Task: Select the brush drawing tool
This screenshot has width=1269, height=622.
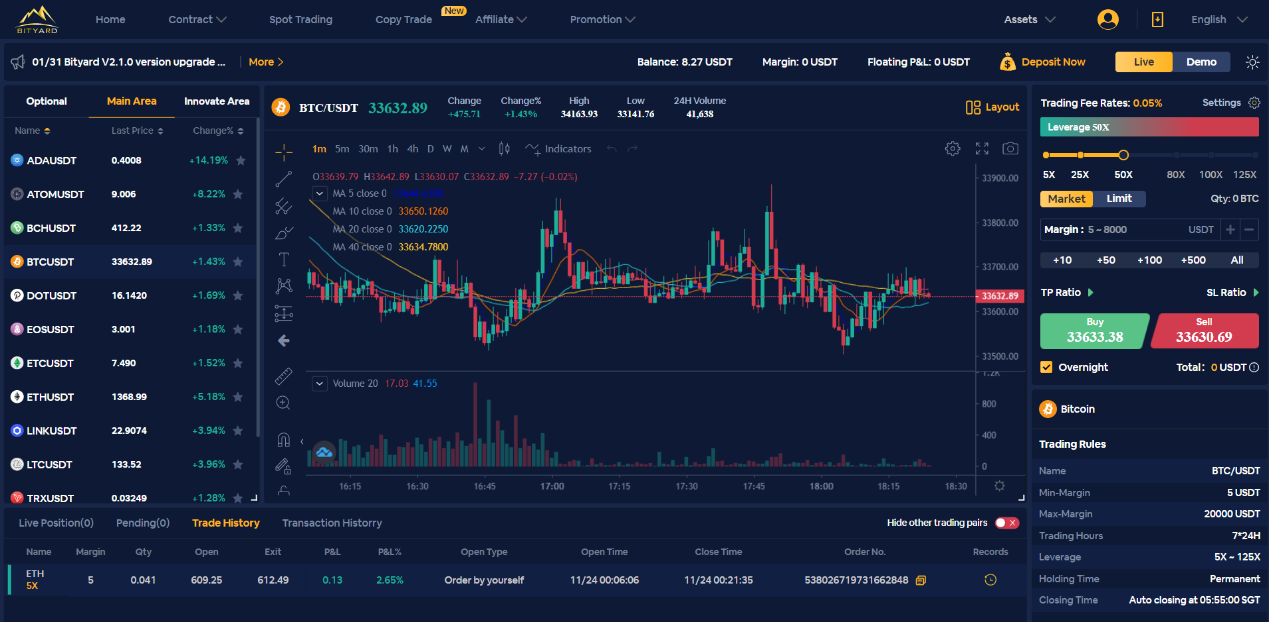Action: [284, 233]
